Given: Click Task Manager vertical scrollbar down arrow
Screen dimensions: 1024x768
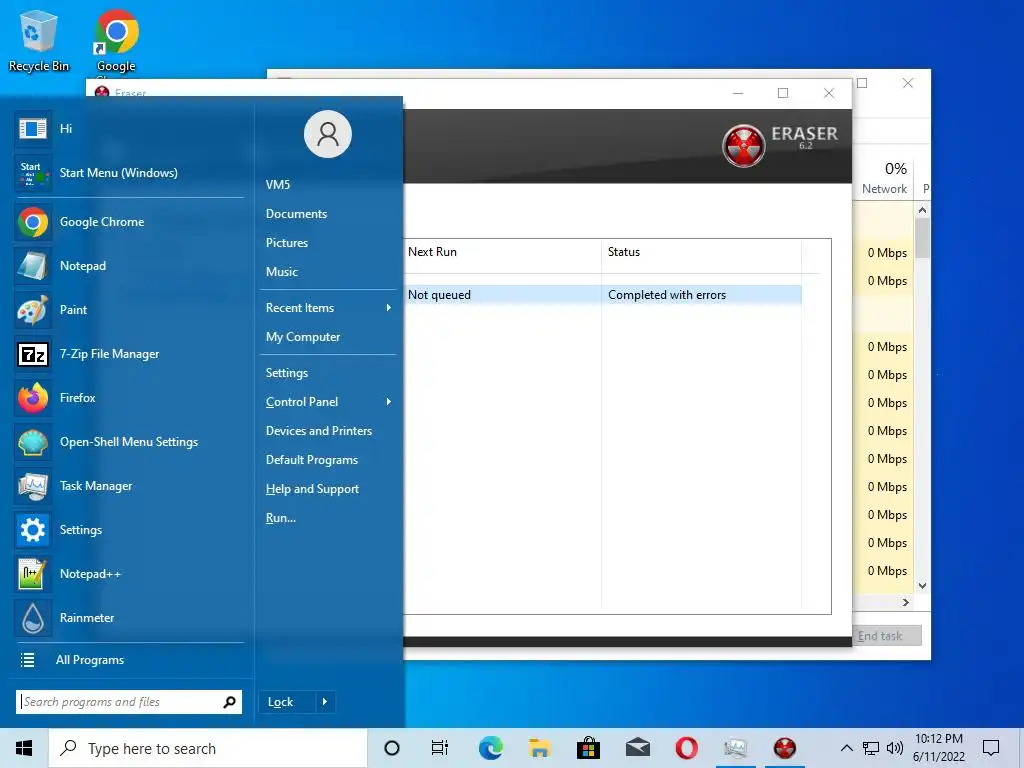Looking at the screenshot, I should pyautogui.click(x=922, y=586).
